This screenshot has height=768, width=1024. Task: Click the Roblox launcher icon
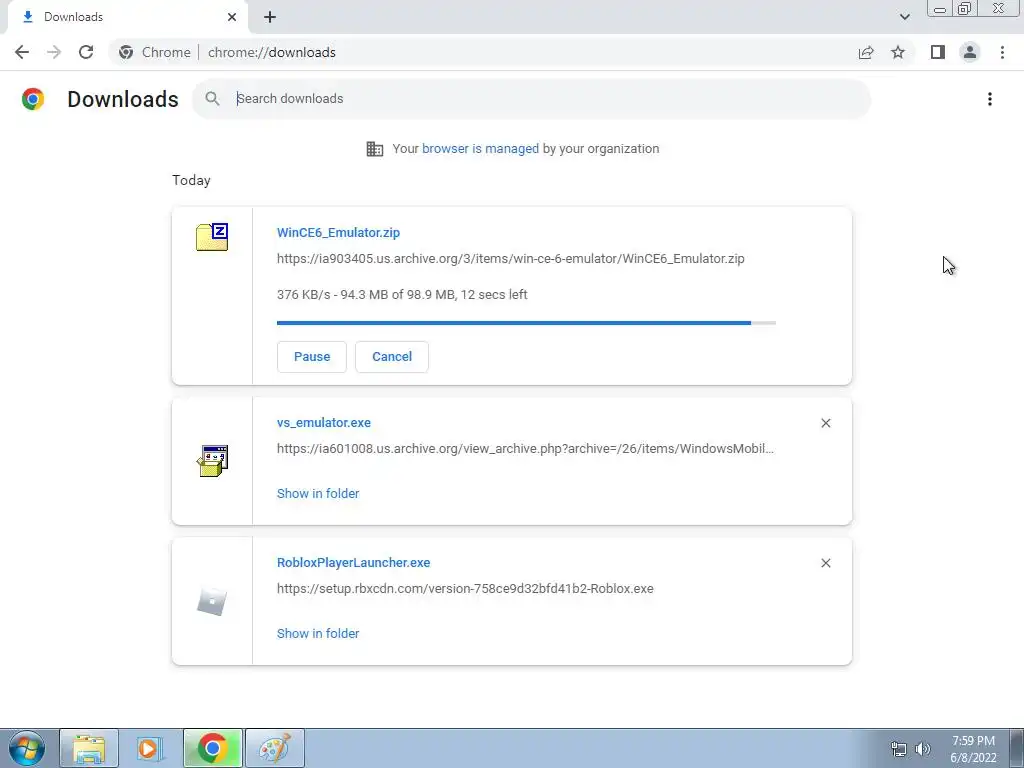[212, 601]
